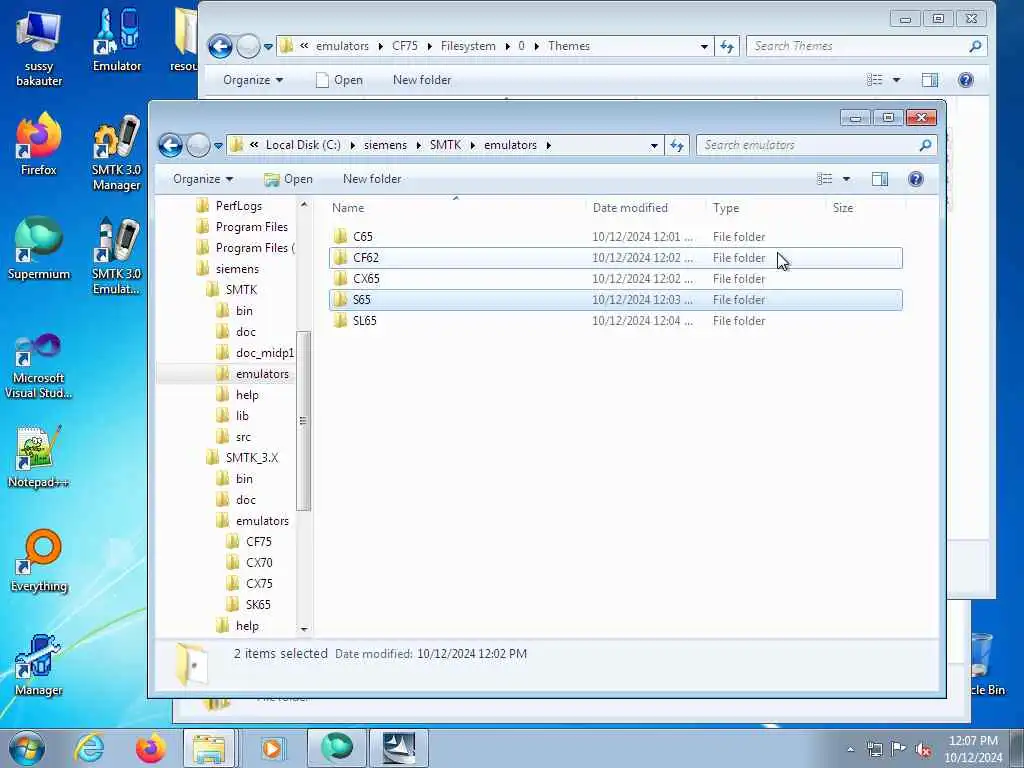Click the Windows Start button
Viewport: 1024px width, 768px height.
26,748
